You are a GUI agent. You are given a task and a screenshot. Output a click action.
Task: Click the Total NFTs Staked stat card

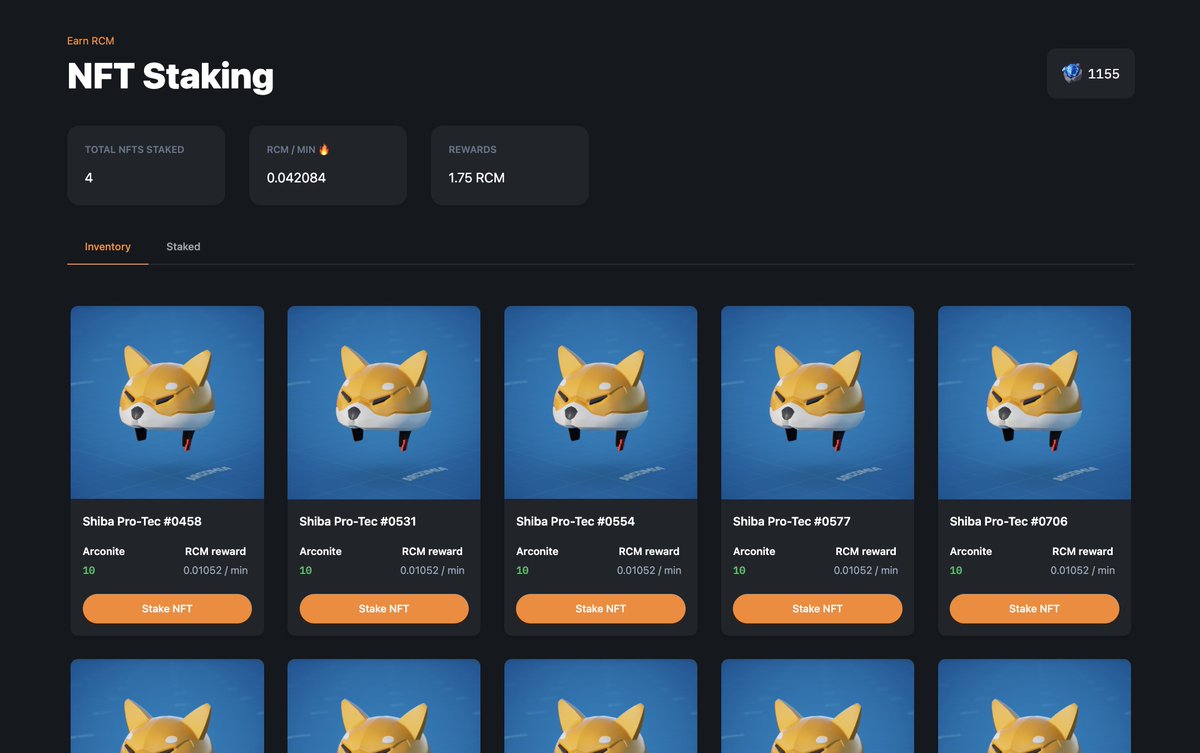point(146,165)
